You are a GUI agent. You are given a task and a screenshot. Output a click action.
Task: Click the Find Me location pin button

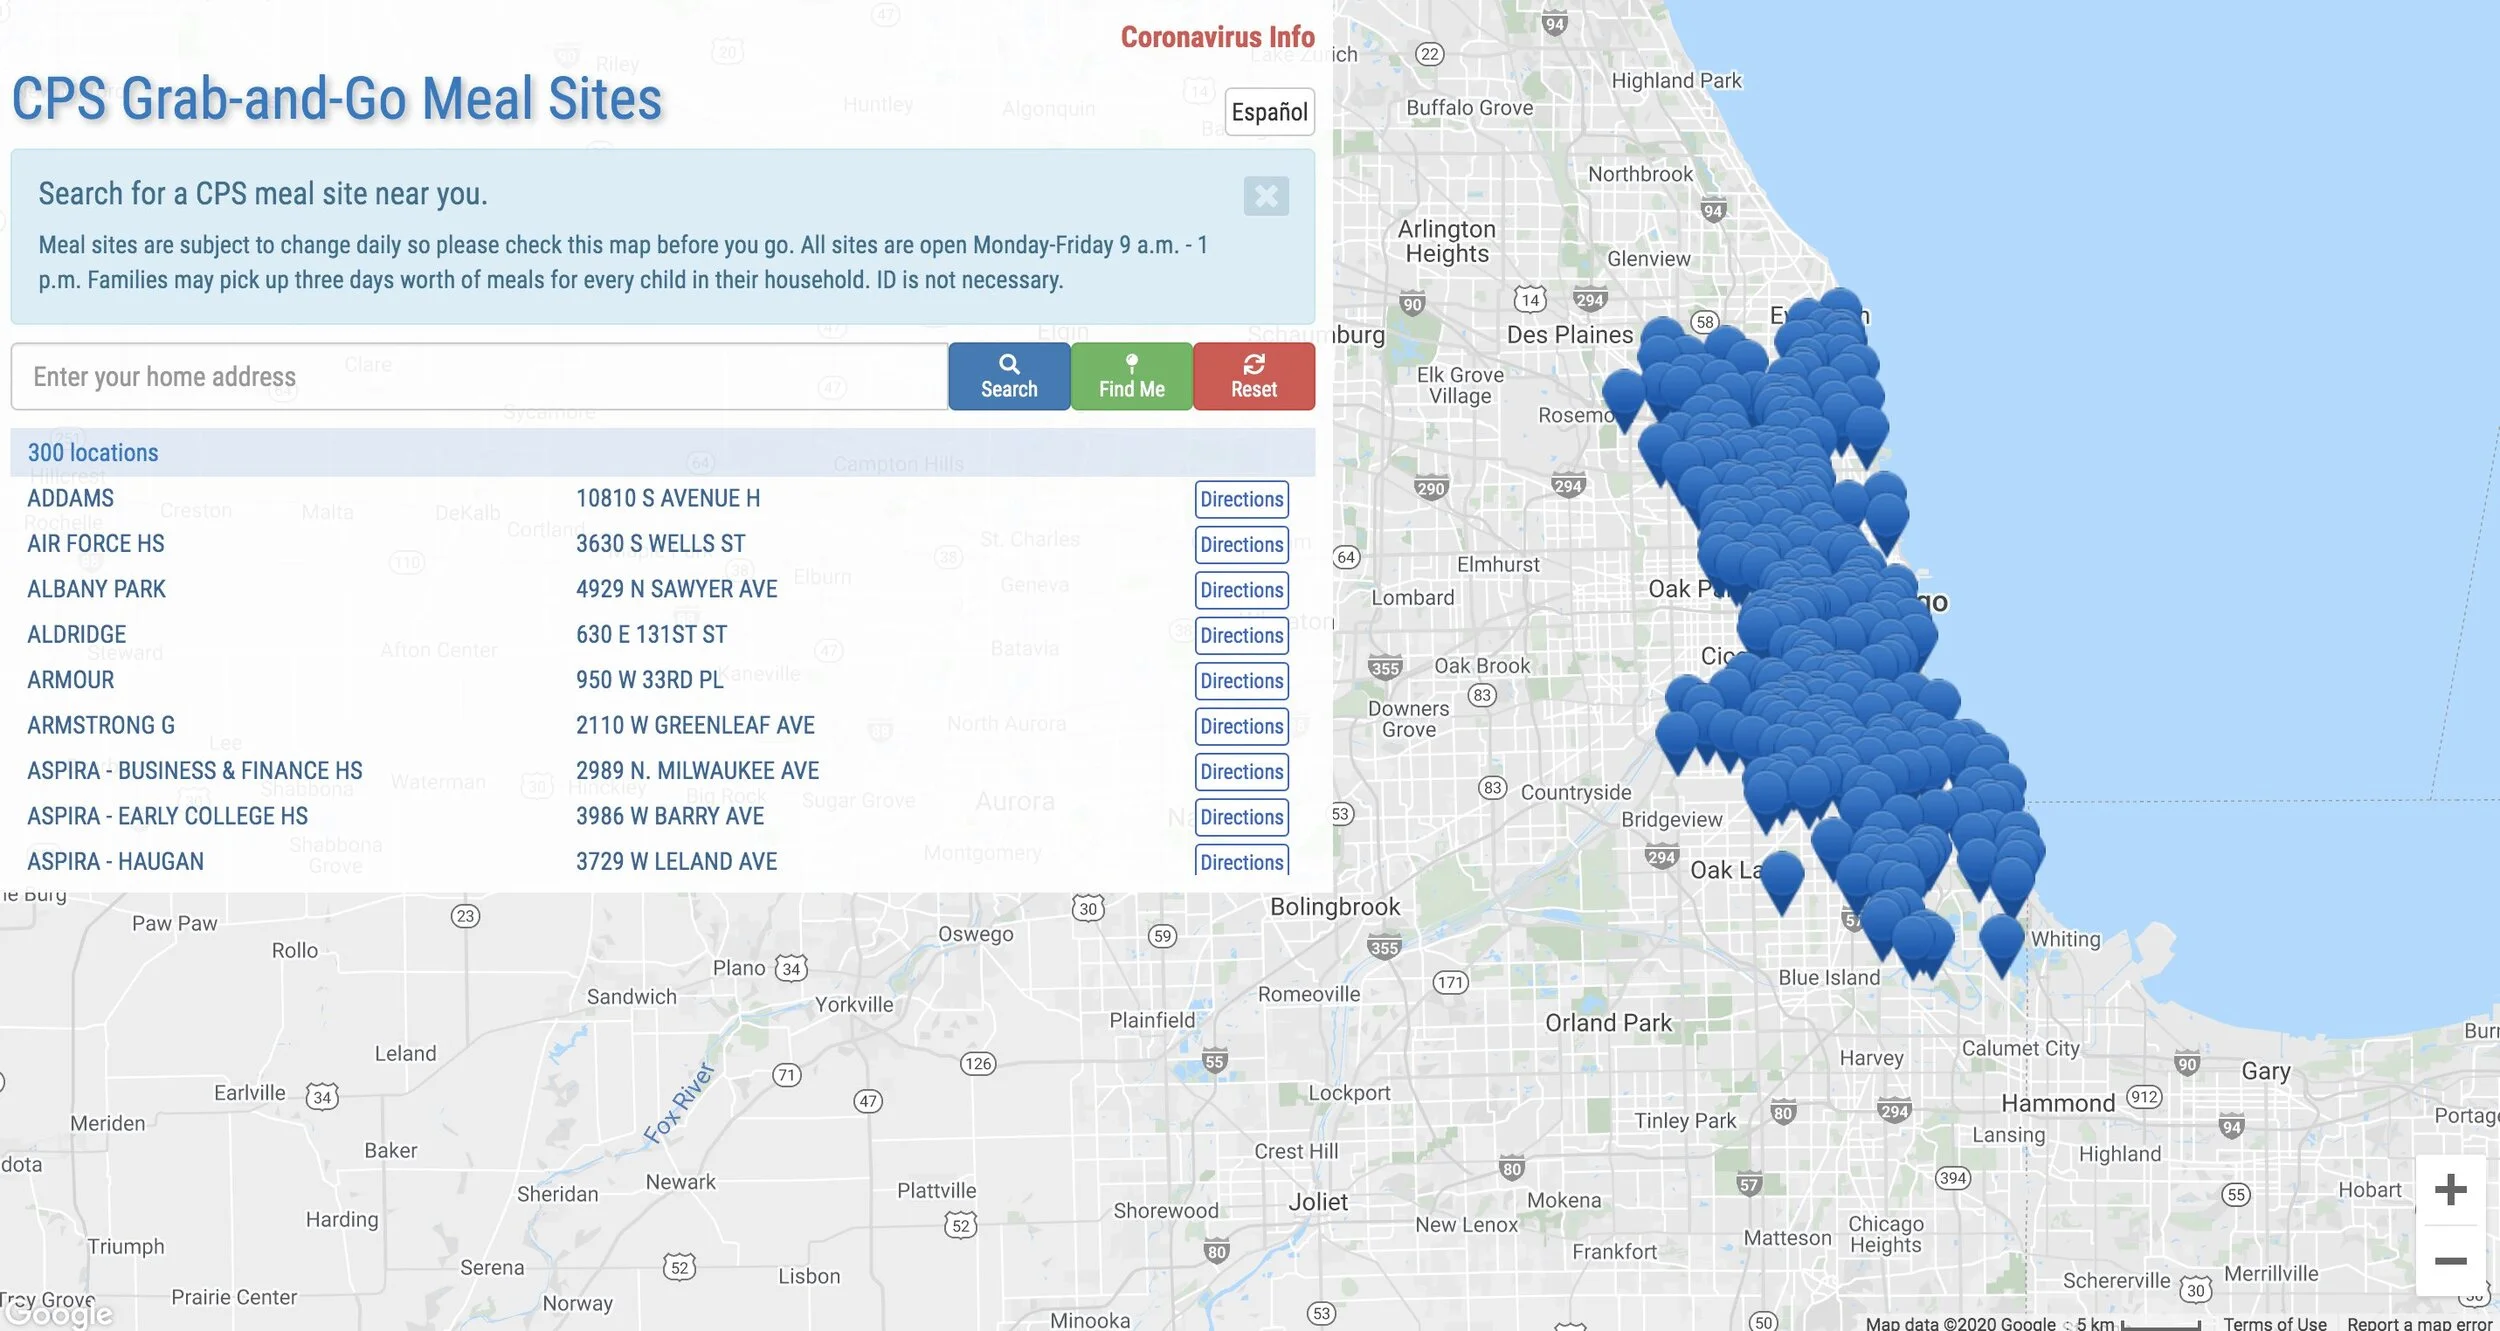[x=1131, y=376]
